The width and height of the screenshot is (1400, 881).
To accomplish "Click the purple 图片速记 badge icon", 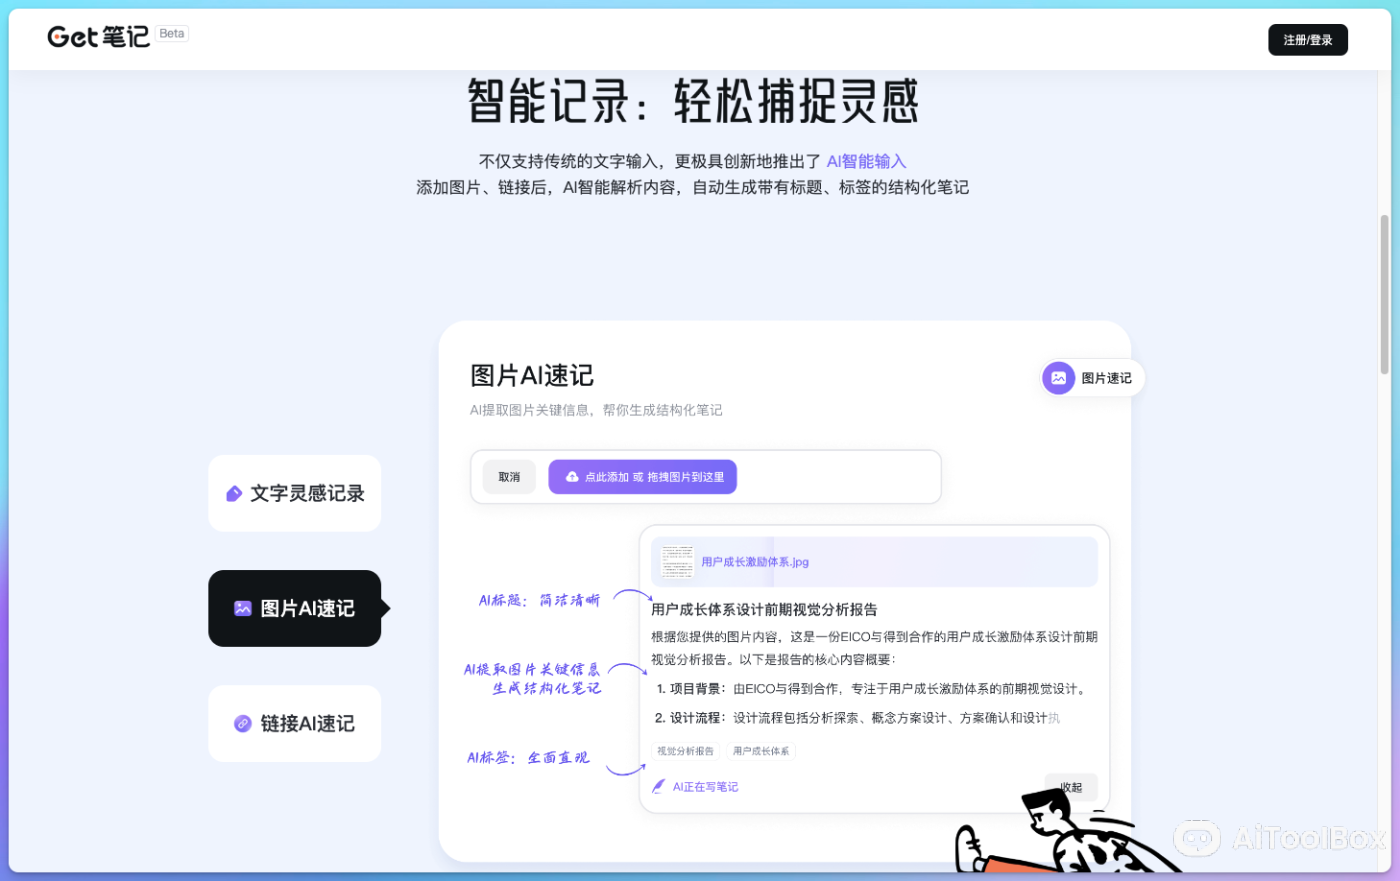I will 1058,378.
